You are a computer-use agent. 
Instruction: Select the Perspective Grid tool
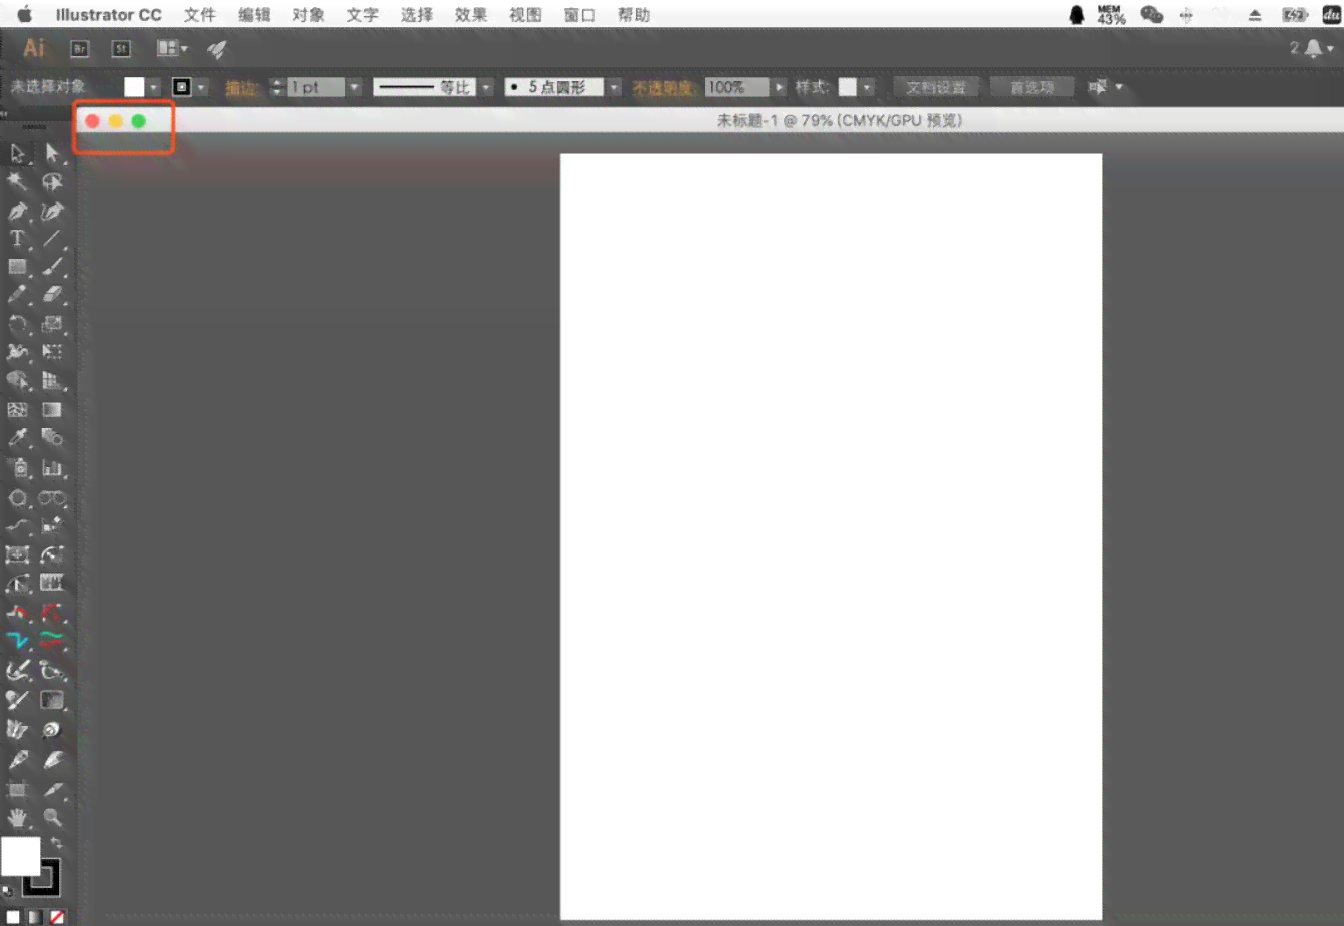(x=52, y=381)
